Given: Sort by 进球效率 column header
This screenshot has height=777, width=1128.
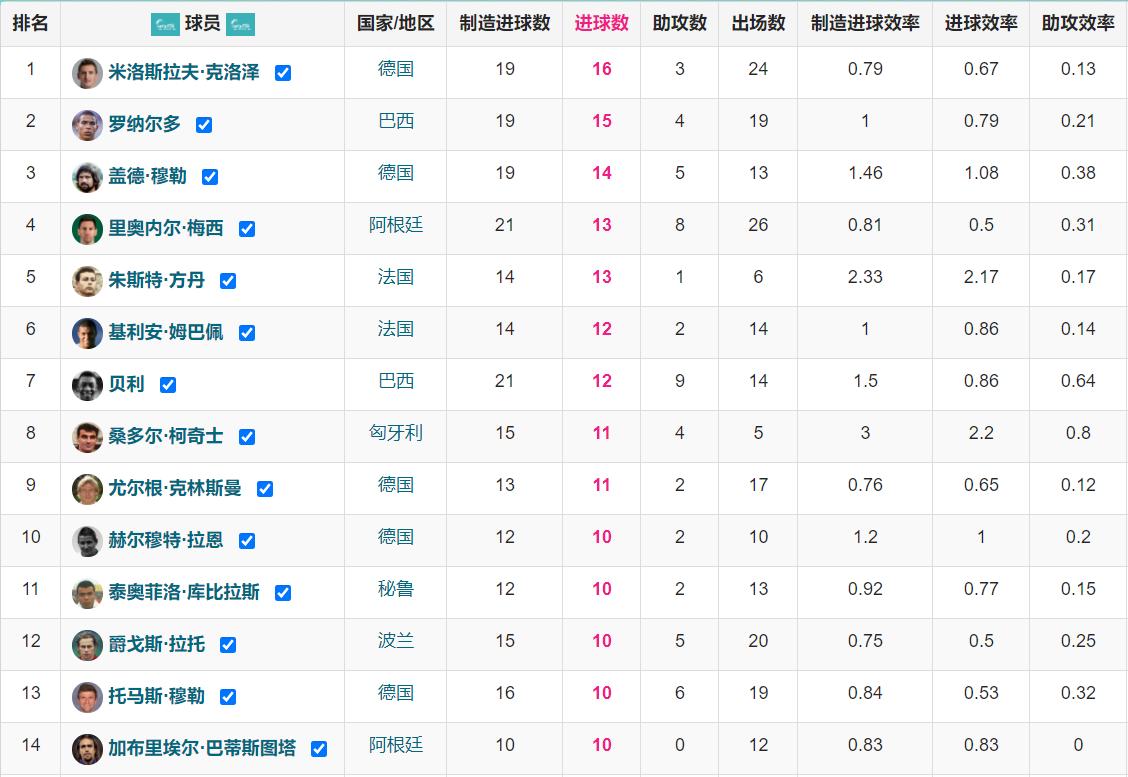Looking at the screenshot, I should tap(981, 23).
